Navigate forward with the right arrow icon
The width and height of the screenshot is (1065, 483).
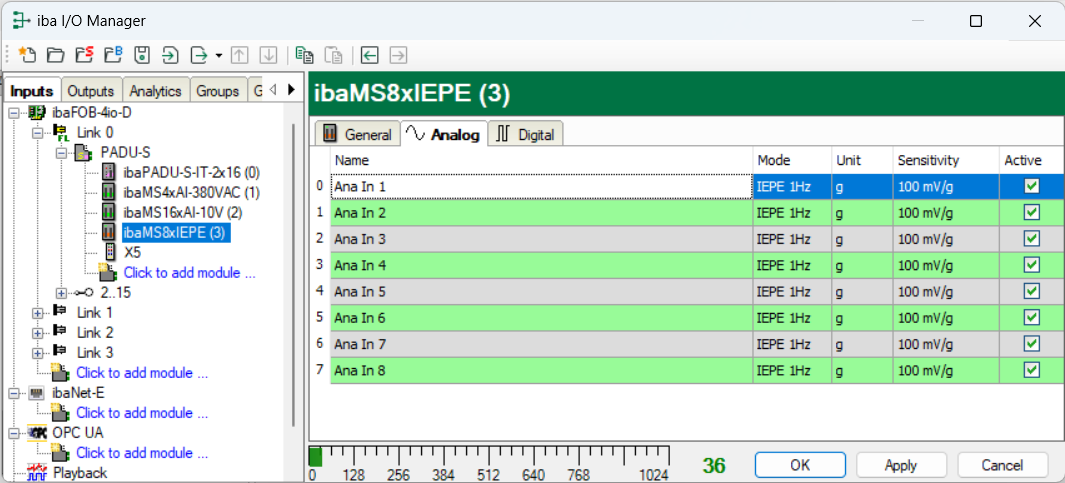(398, 55)
